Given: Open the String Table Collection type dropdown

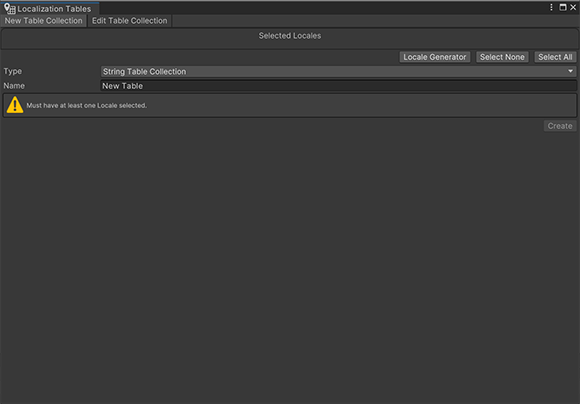Looking at the screenshot, I should pos(338,71).
